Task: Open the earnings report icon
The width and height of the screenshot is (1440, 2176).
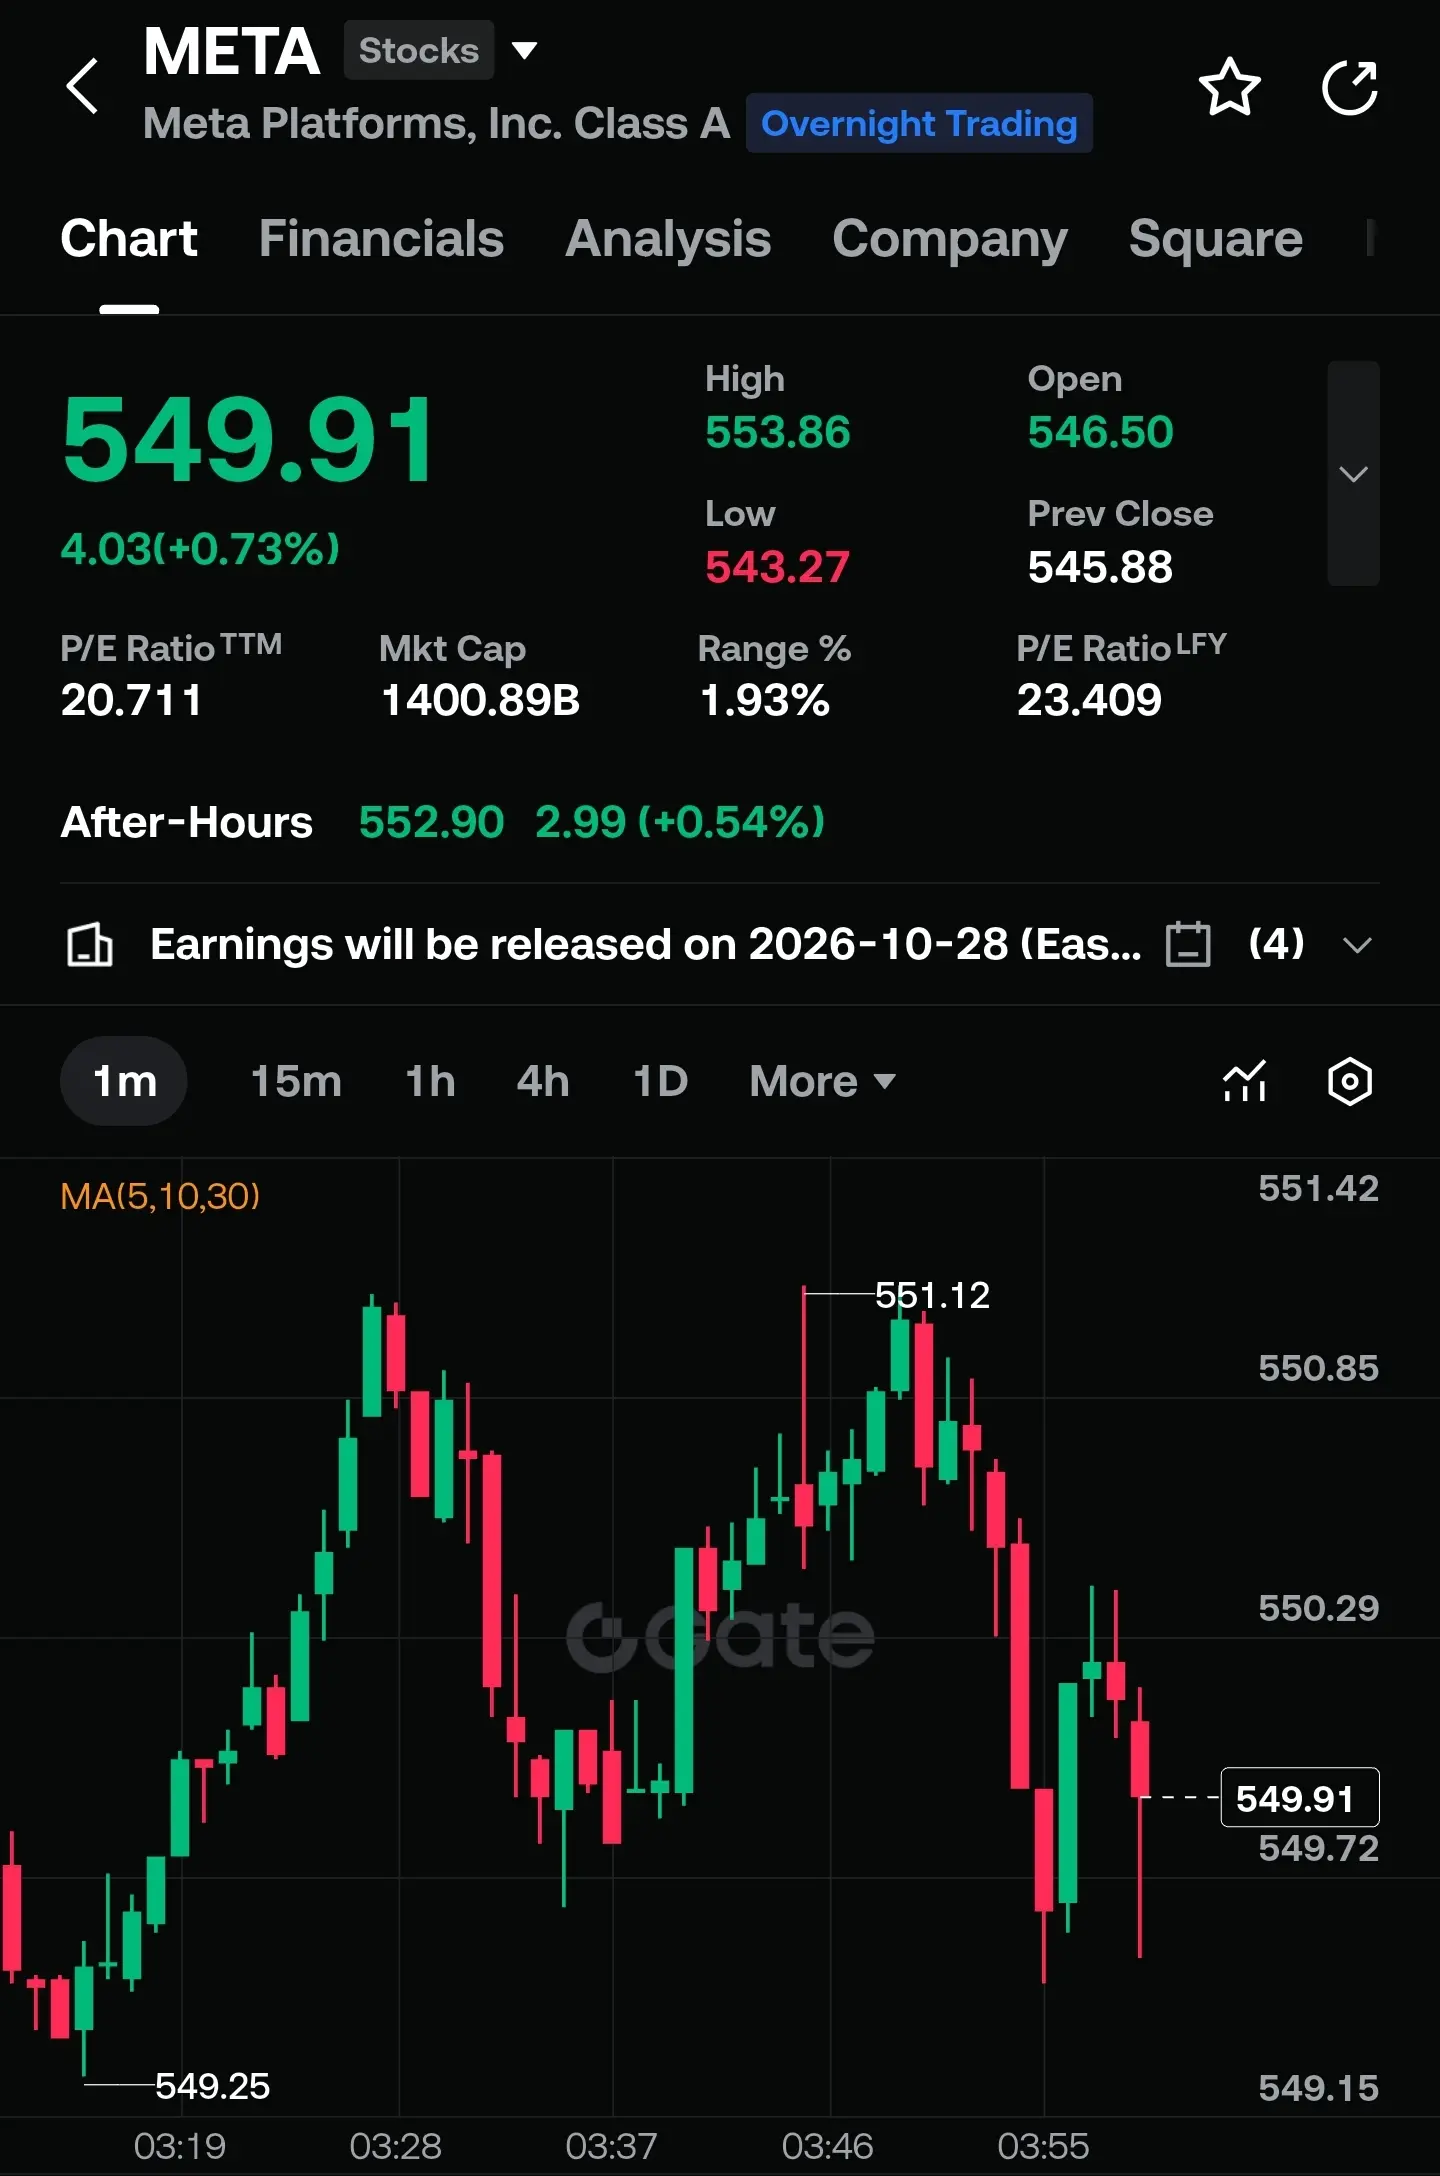Action: tap(89, 944)
